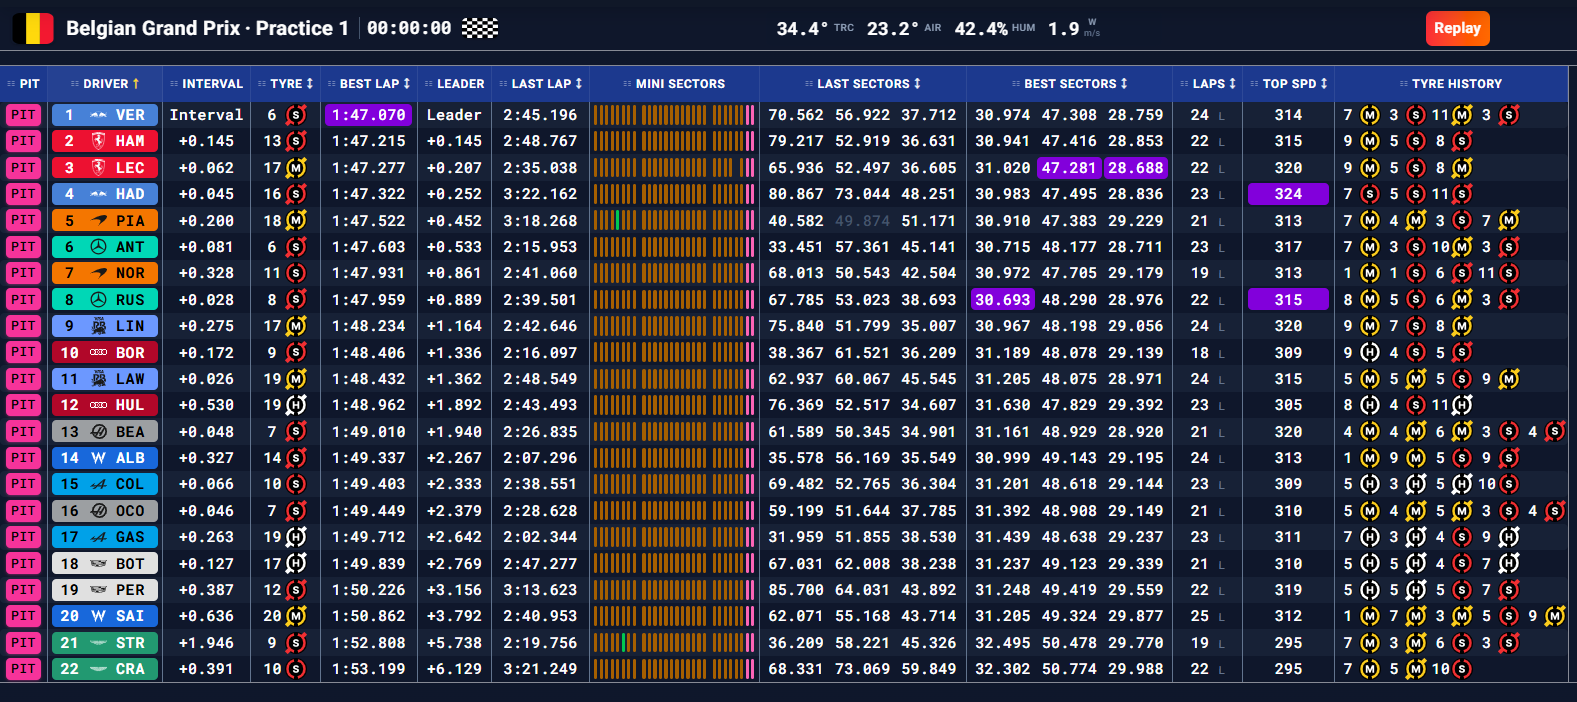Viewport: 1577px width, 702px height.
Task: Click the drag handle icon beside MINI SECTORS
Action: [627, 84]
